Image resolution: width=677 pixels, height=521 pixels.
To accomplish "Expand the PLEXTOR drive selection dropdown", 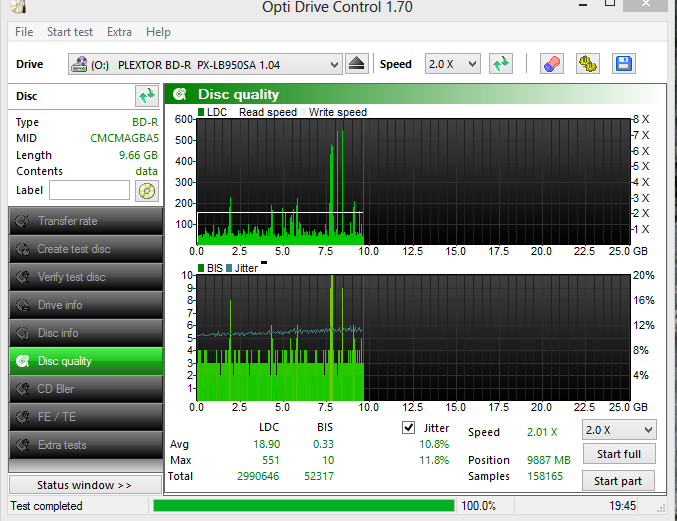I will tap(334, 65).
